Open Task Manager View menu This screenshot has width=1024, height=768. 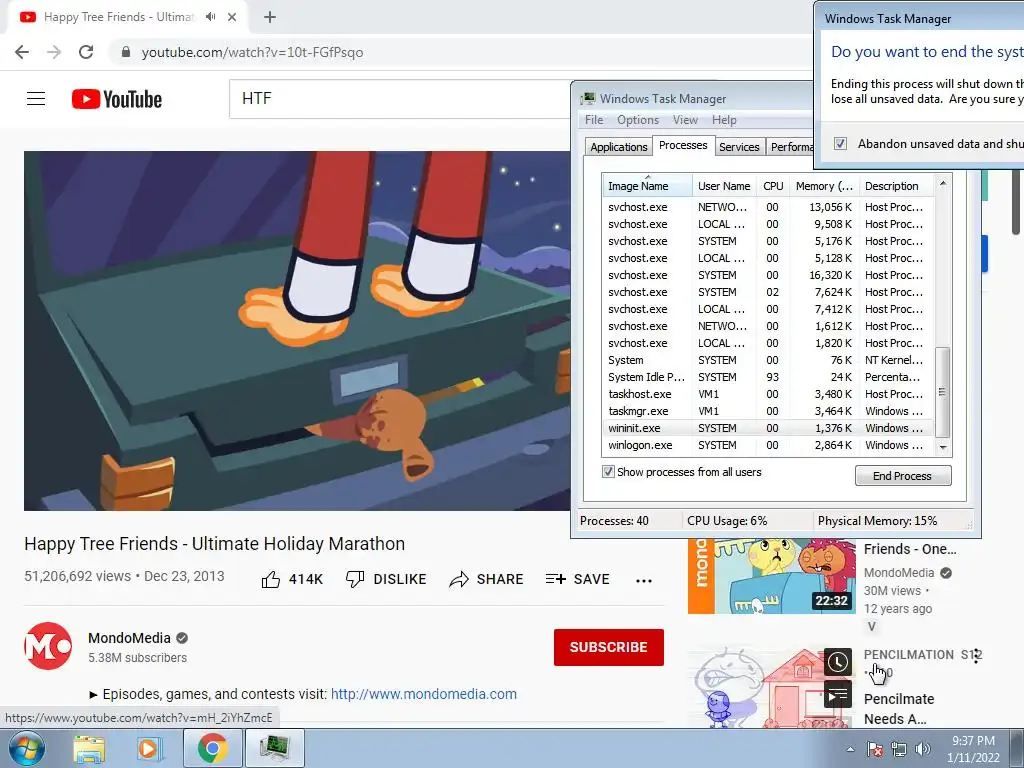coord(685,120)
